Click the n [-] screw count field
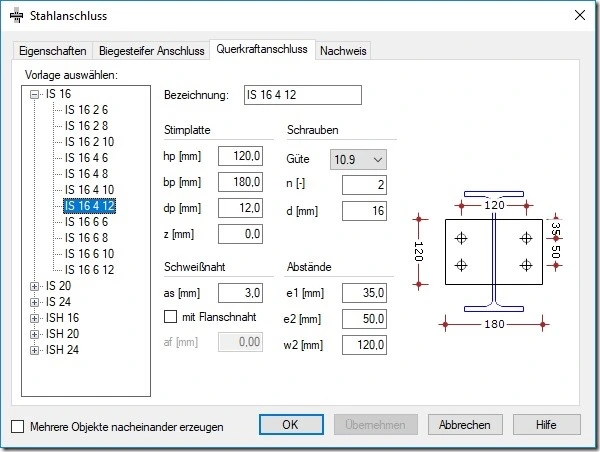This screenshot has height=452, width=600. [364, 185]
